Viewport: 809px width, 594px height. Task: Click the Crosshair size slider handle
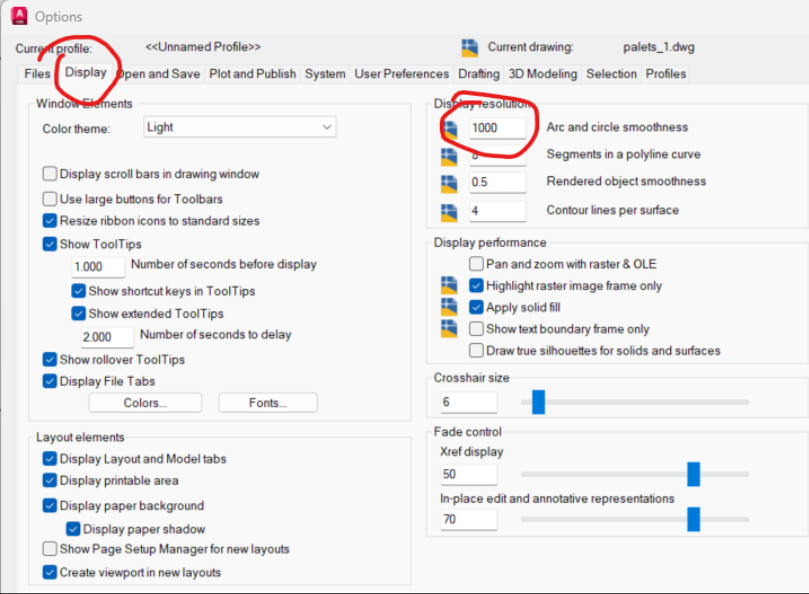tap(538, 402)
